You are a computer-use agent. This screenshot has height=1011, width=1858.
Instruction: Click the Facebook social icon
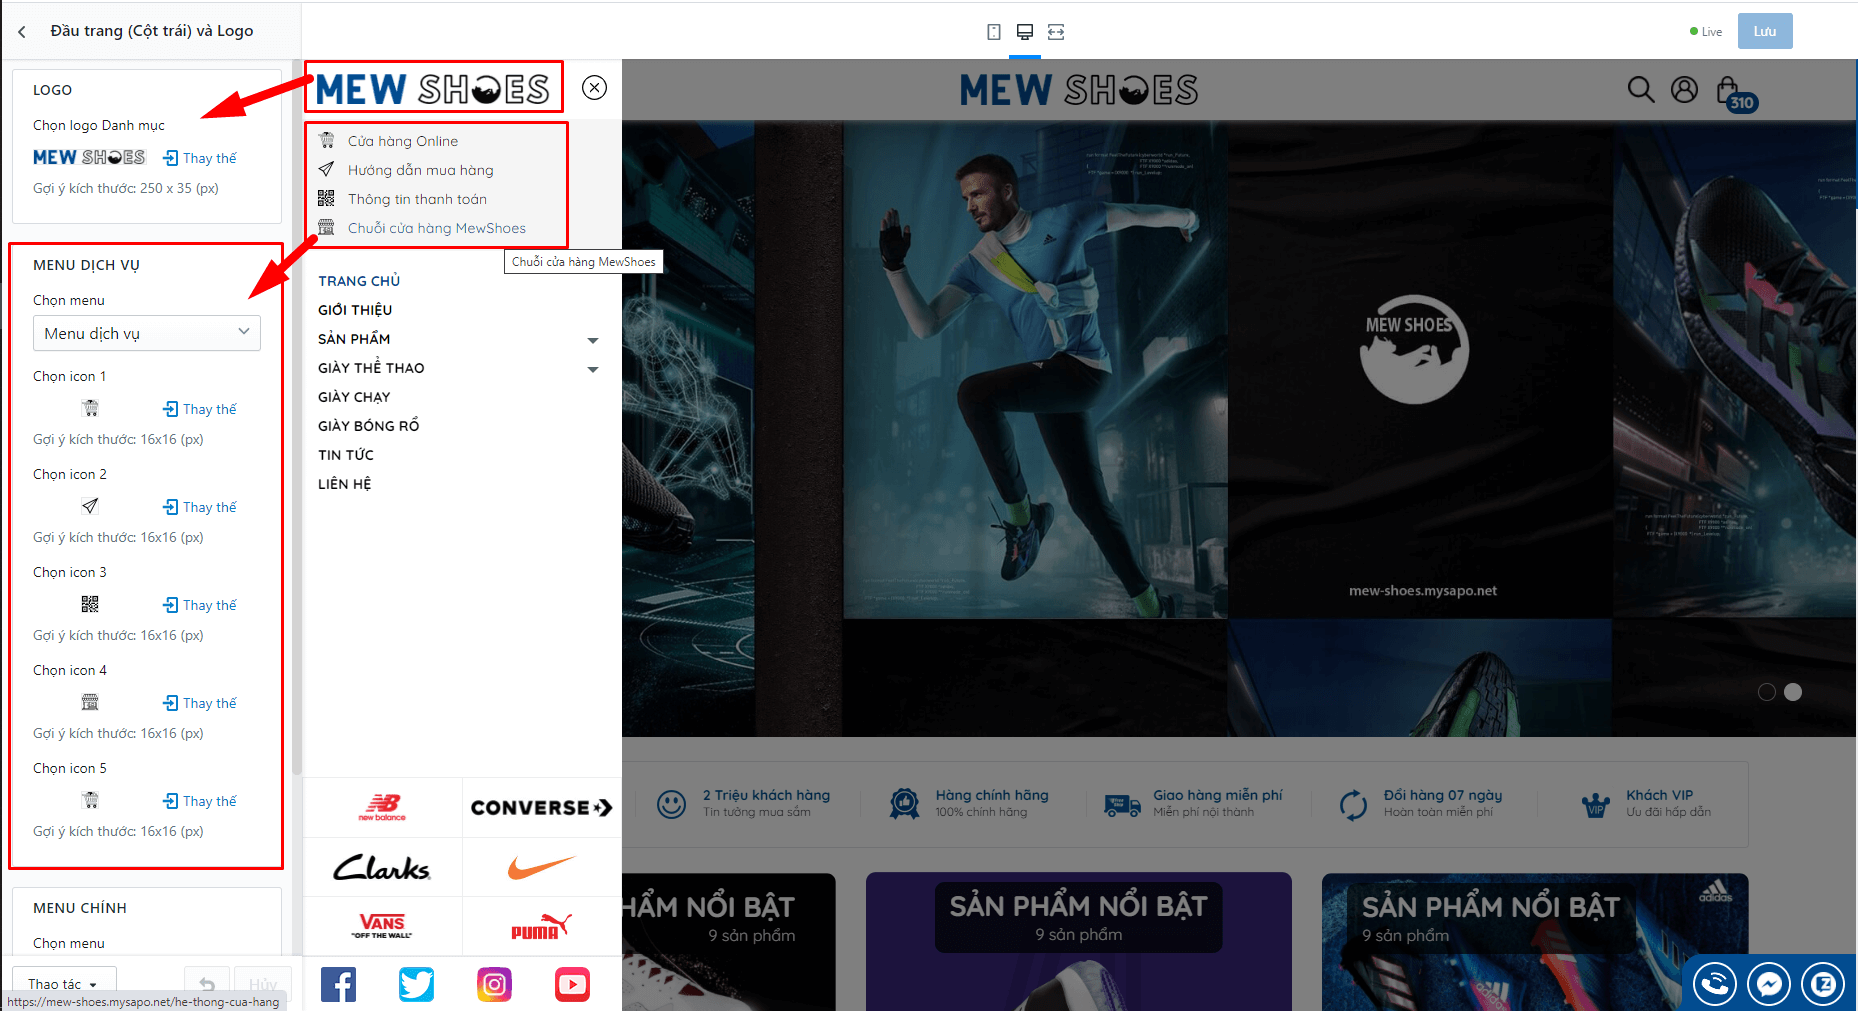tap(338, 984)
